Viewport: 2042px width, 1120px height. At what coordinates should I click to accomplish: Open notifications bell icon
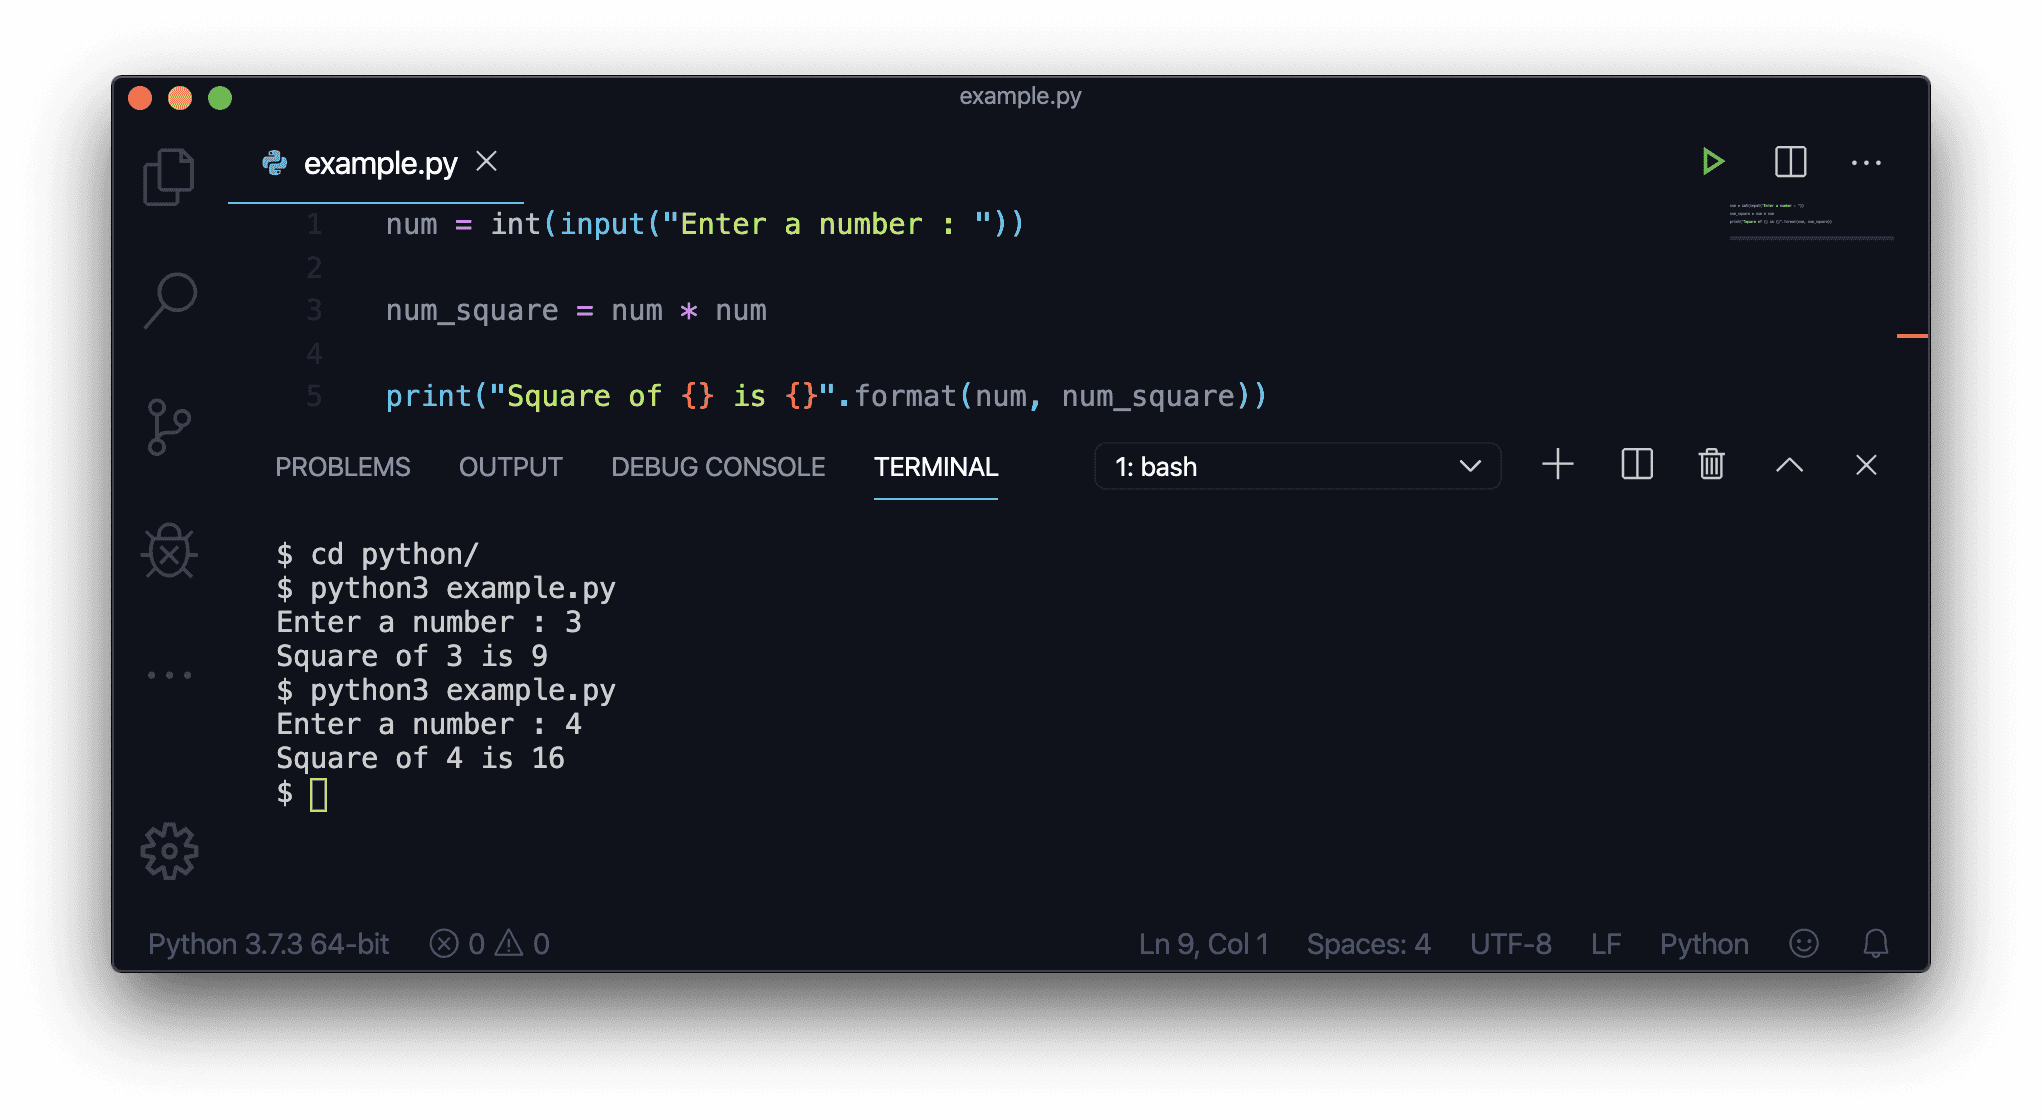point(1875,943)
